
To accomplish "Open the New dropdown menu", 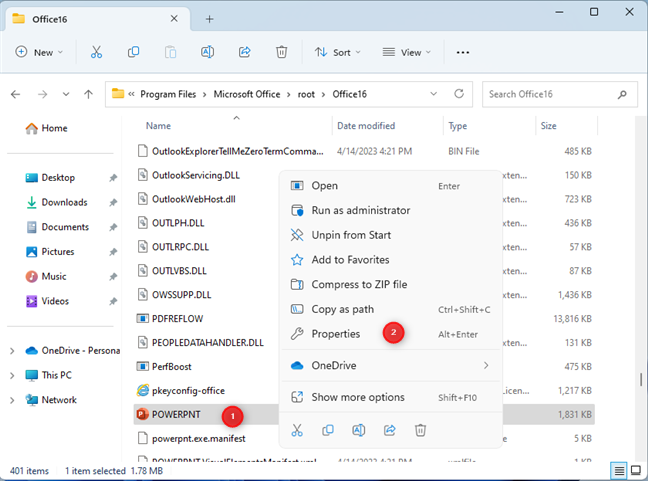I will click(39, 52).
